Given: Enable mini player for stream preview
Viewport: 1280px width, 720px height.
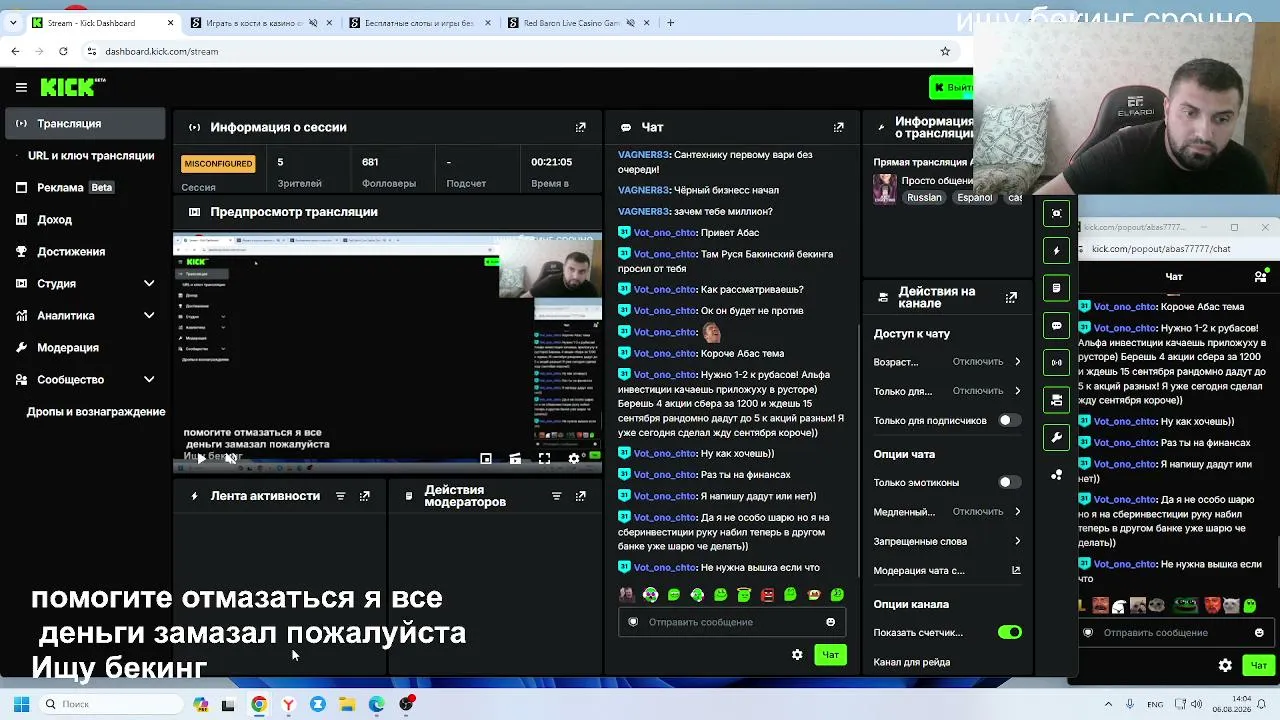Looking at the screenshot, I should 486,458.
